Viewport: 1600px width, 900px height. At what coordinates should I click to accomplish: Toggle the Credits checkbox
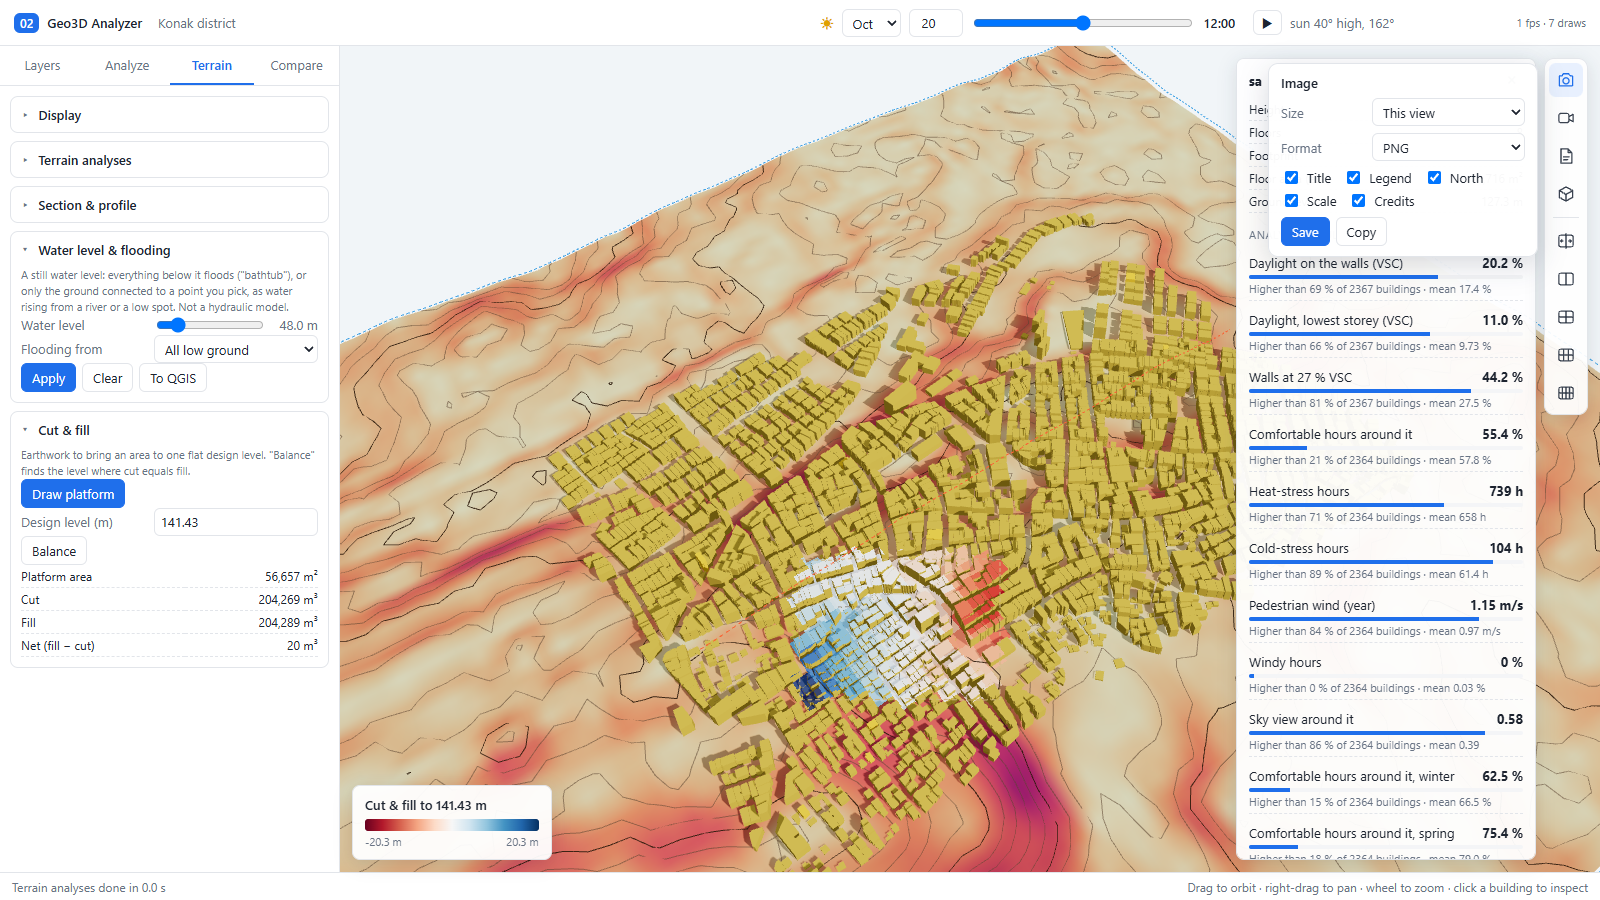pyautogui.click(x=1358, y=201)
